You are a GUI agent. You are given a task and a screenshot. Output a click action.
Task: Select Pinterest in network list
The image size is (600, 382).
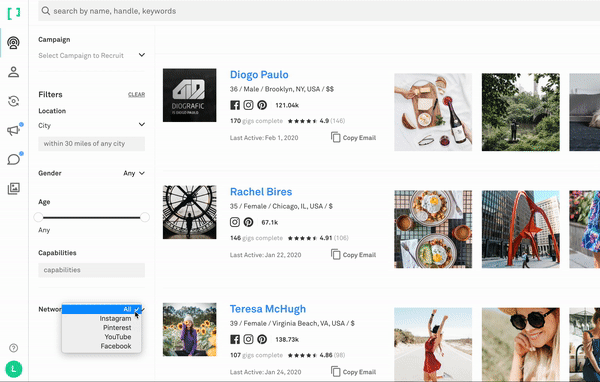point(101,328)
